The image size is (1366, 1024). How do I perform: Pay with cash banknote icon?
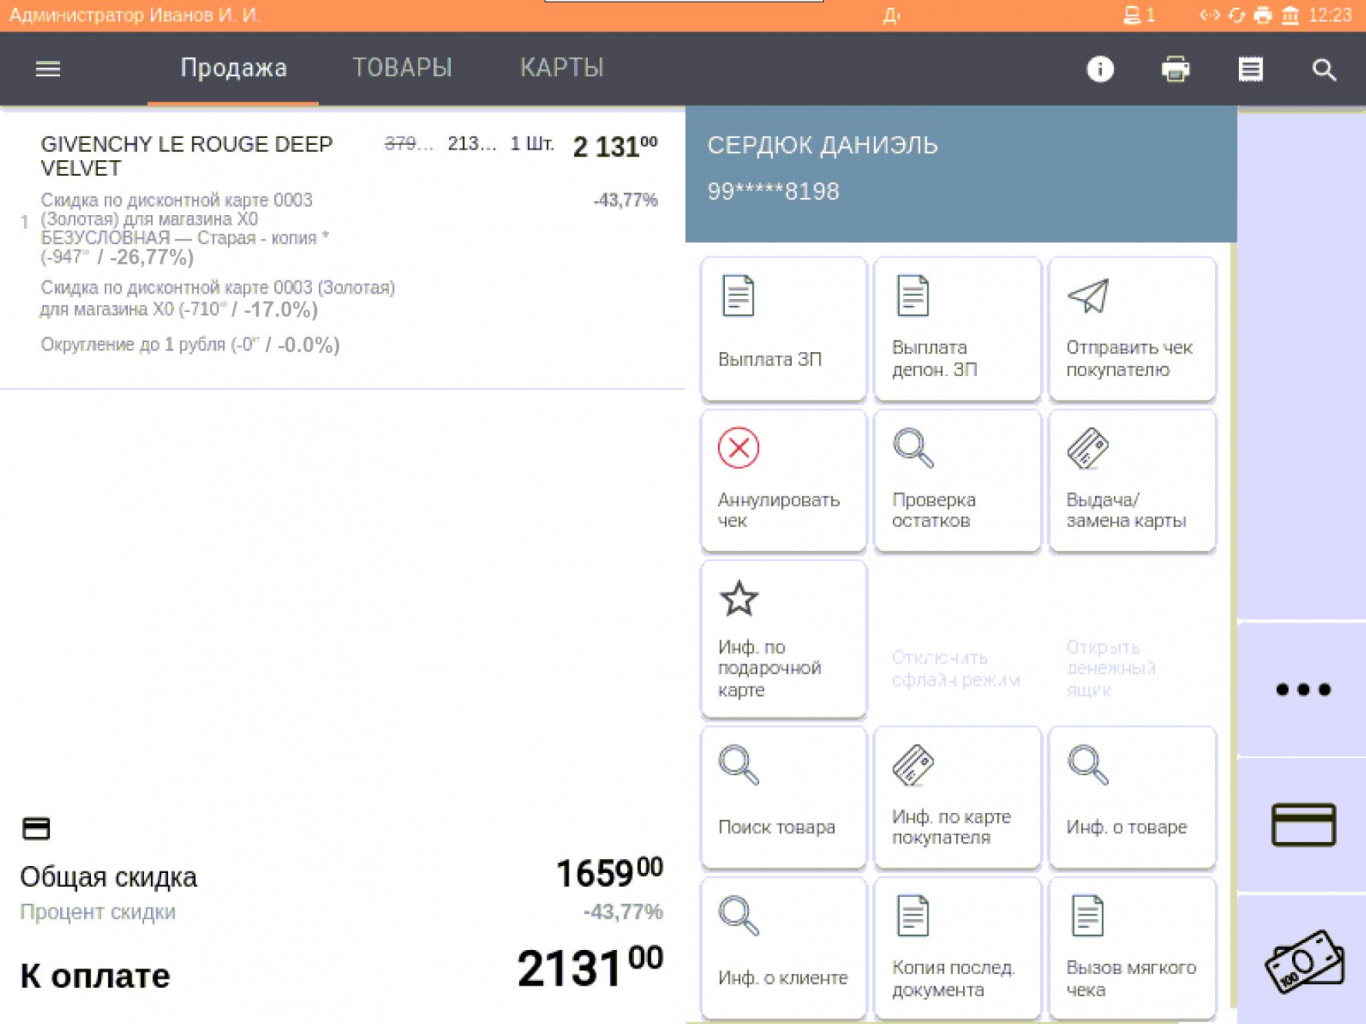pyautogui.click(x=1302, y=960)
